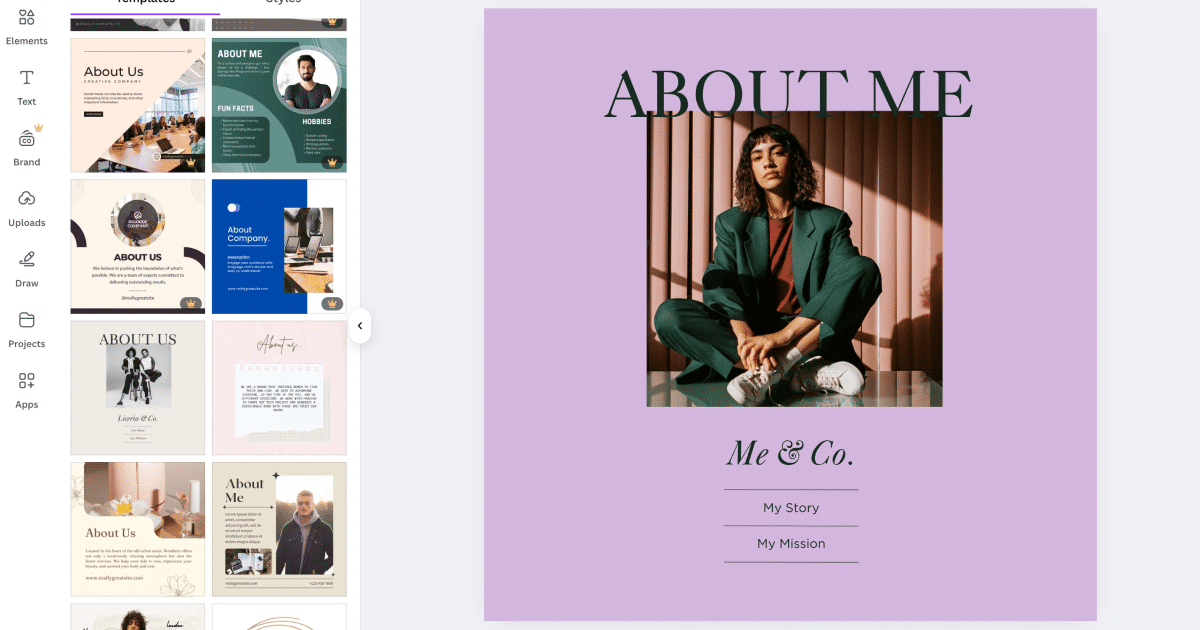Select the Text tool icon
The height and width of the screenshot is (630, 1200).
point(27,78)
